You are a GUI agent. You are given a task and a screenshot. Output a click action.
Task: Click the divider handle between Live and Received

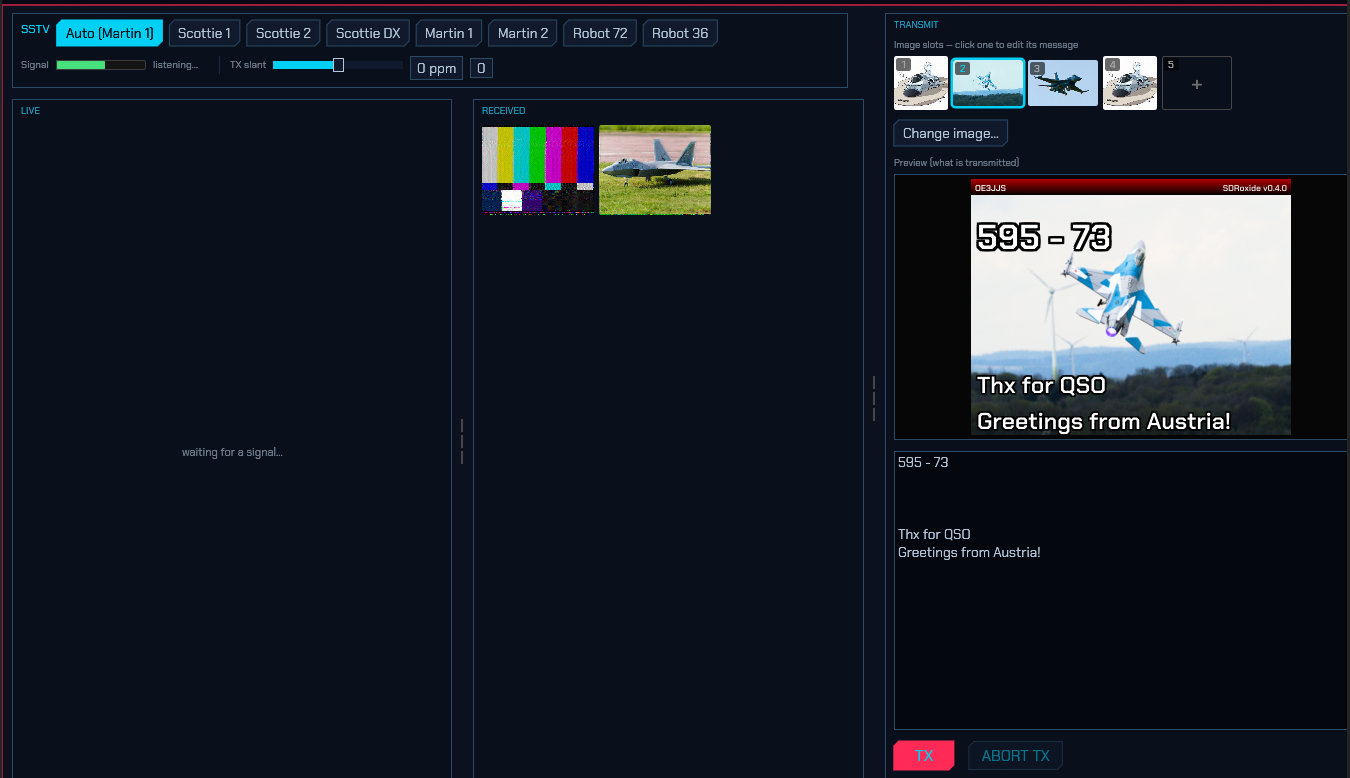[462, 441]
